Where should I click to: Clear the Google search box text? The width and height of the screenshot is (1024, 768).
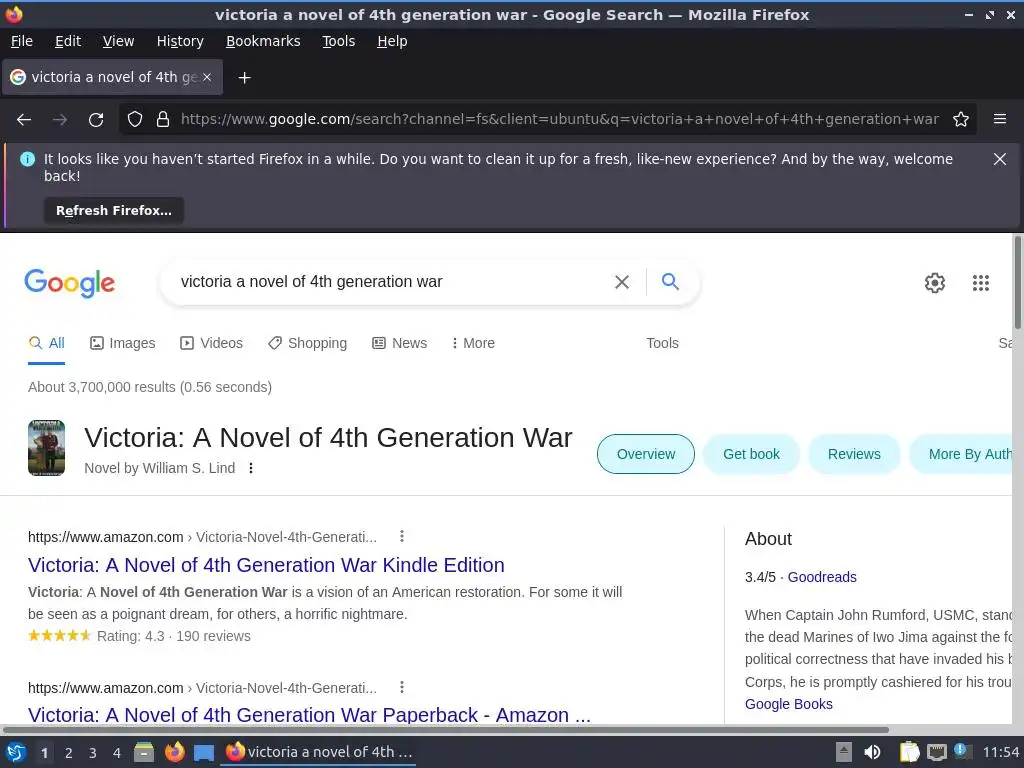tap(622, 282)
